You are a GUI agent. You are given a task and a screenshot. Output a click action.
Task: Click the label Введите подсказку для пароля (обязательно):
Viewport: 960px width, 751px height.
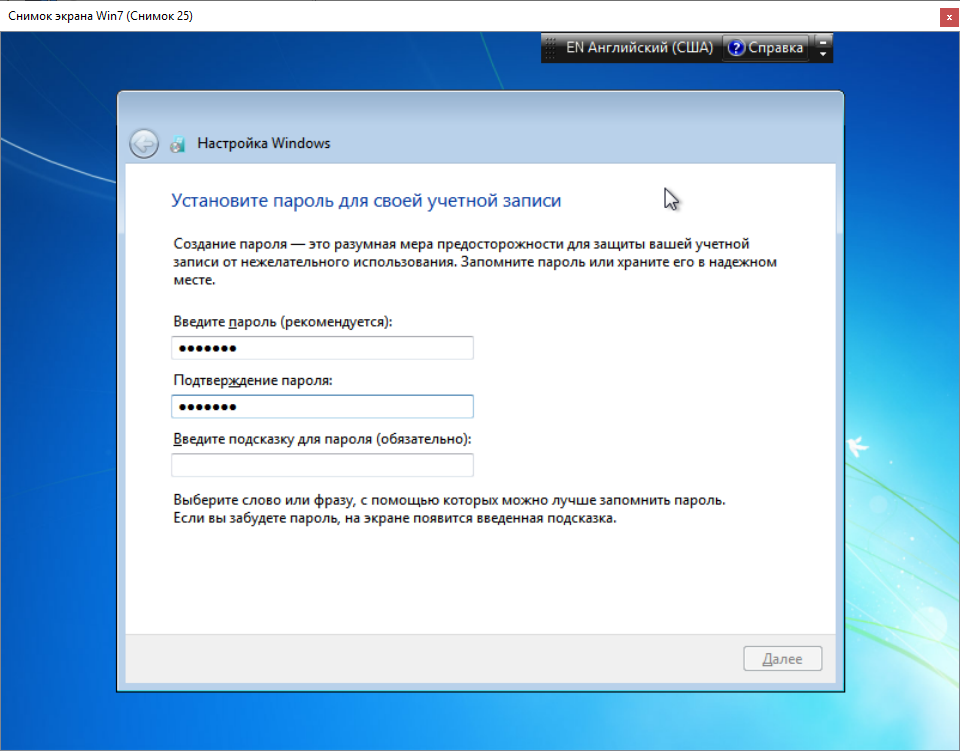pyautogui.click(x=323, y=439)
